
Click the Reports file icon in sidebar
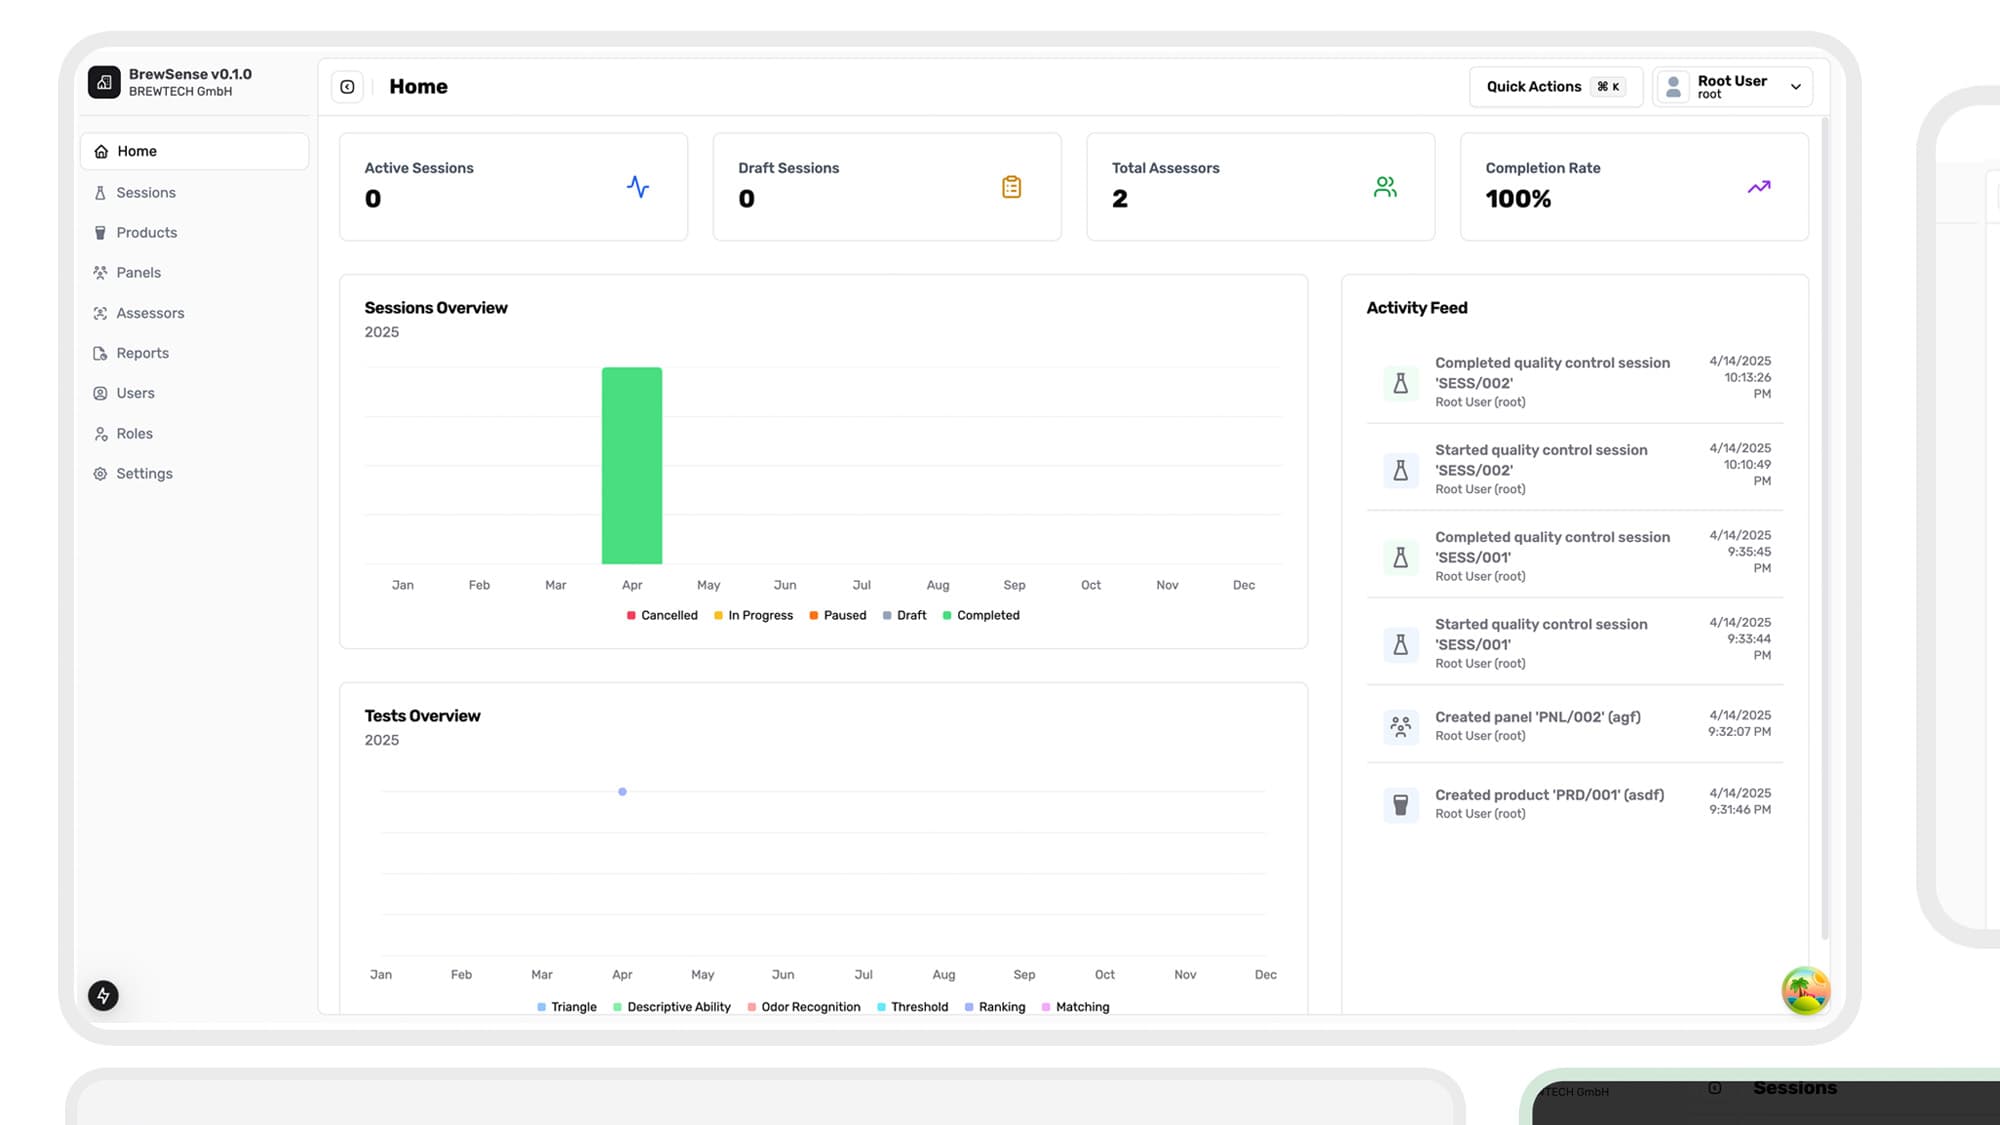(x=100, y=353)
